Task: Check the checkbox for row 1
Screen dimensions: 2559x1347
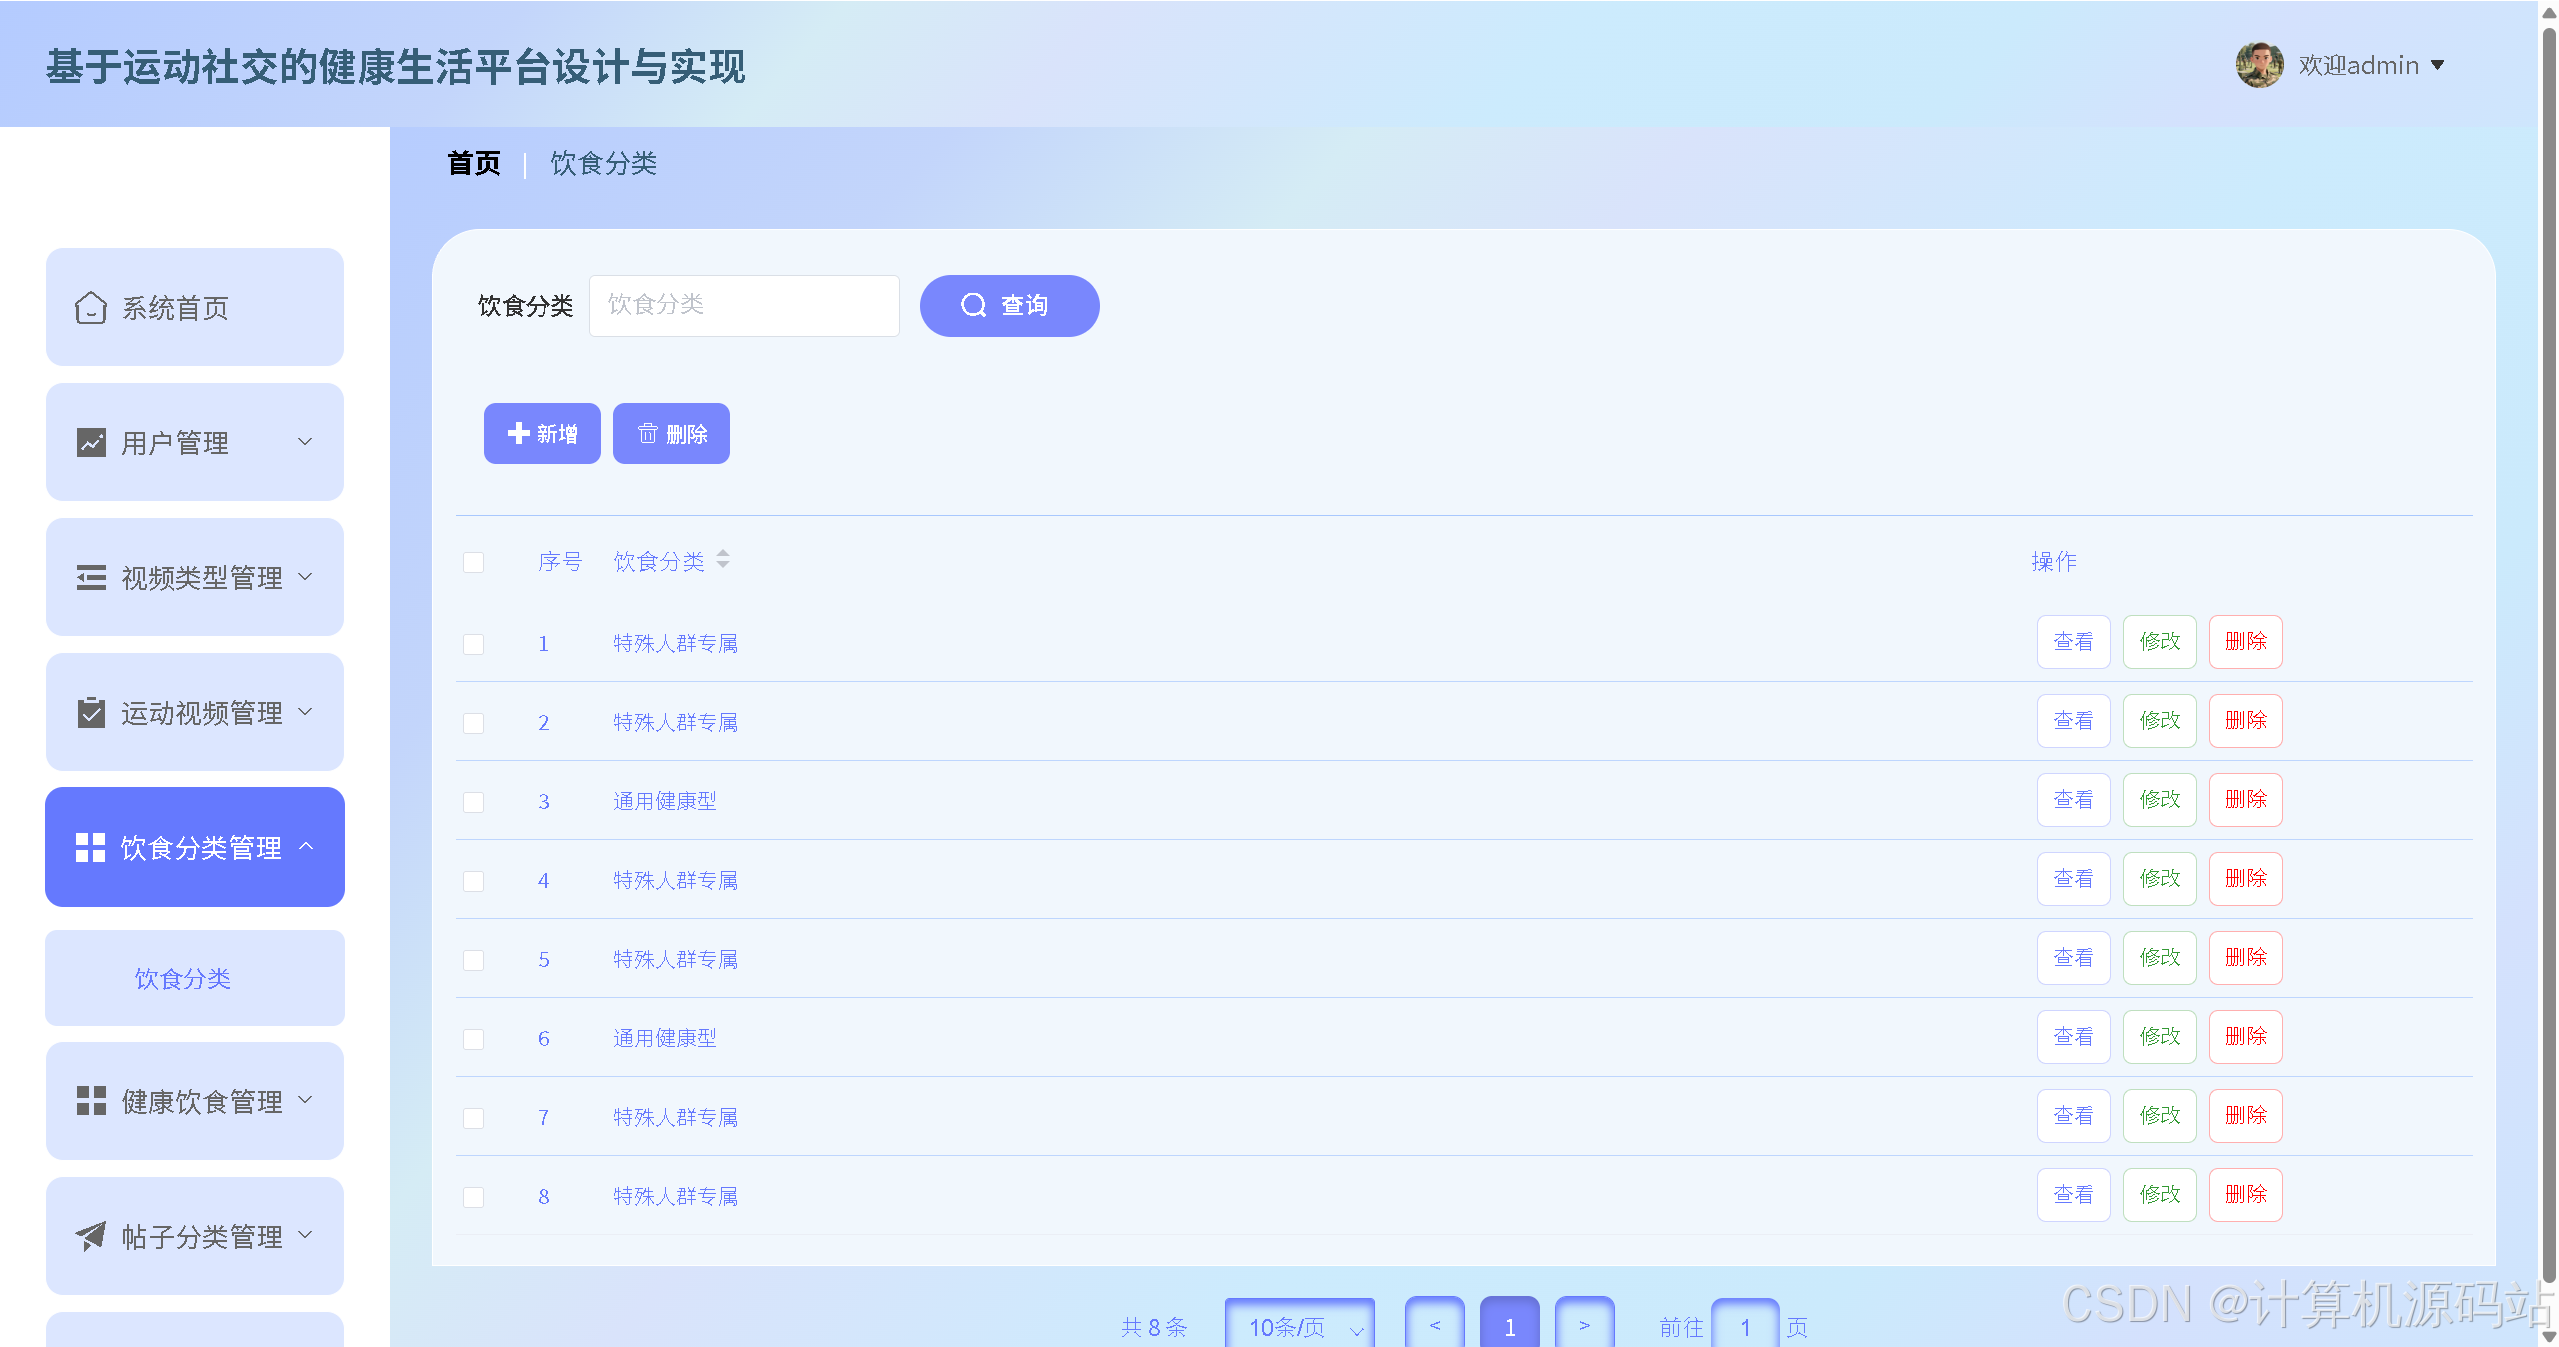Action: pyautogui.click(x=474, y=643)
